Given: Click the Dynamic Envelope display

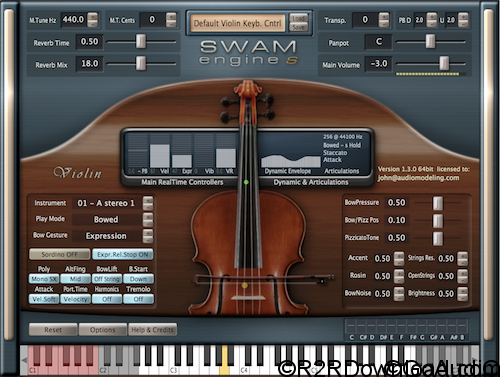Looking at the screenshot, I should point(291,161).
